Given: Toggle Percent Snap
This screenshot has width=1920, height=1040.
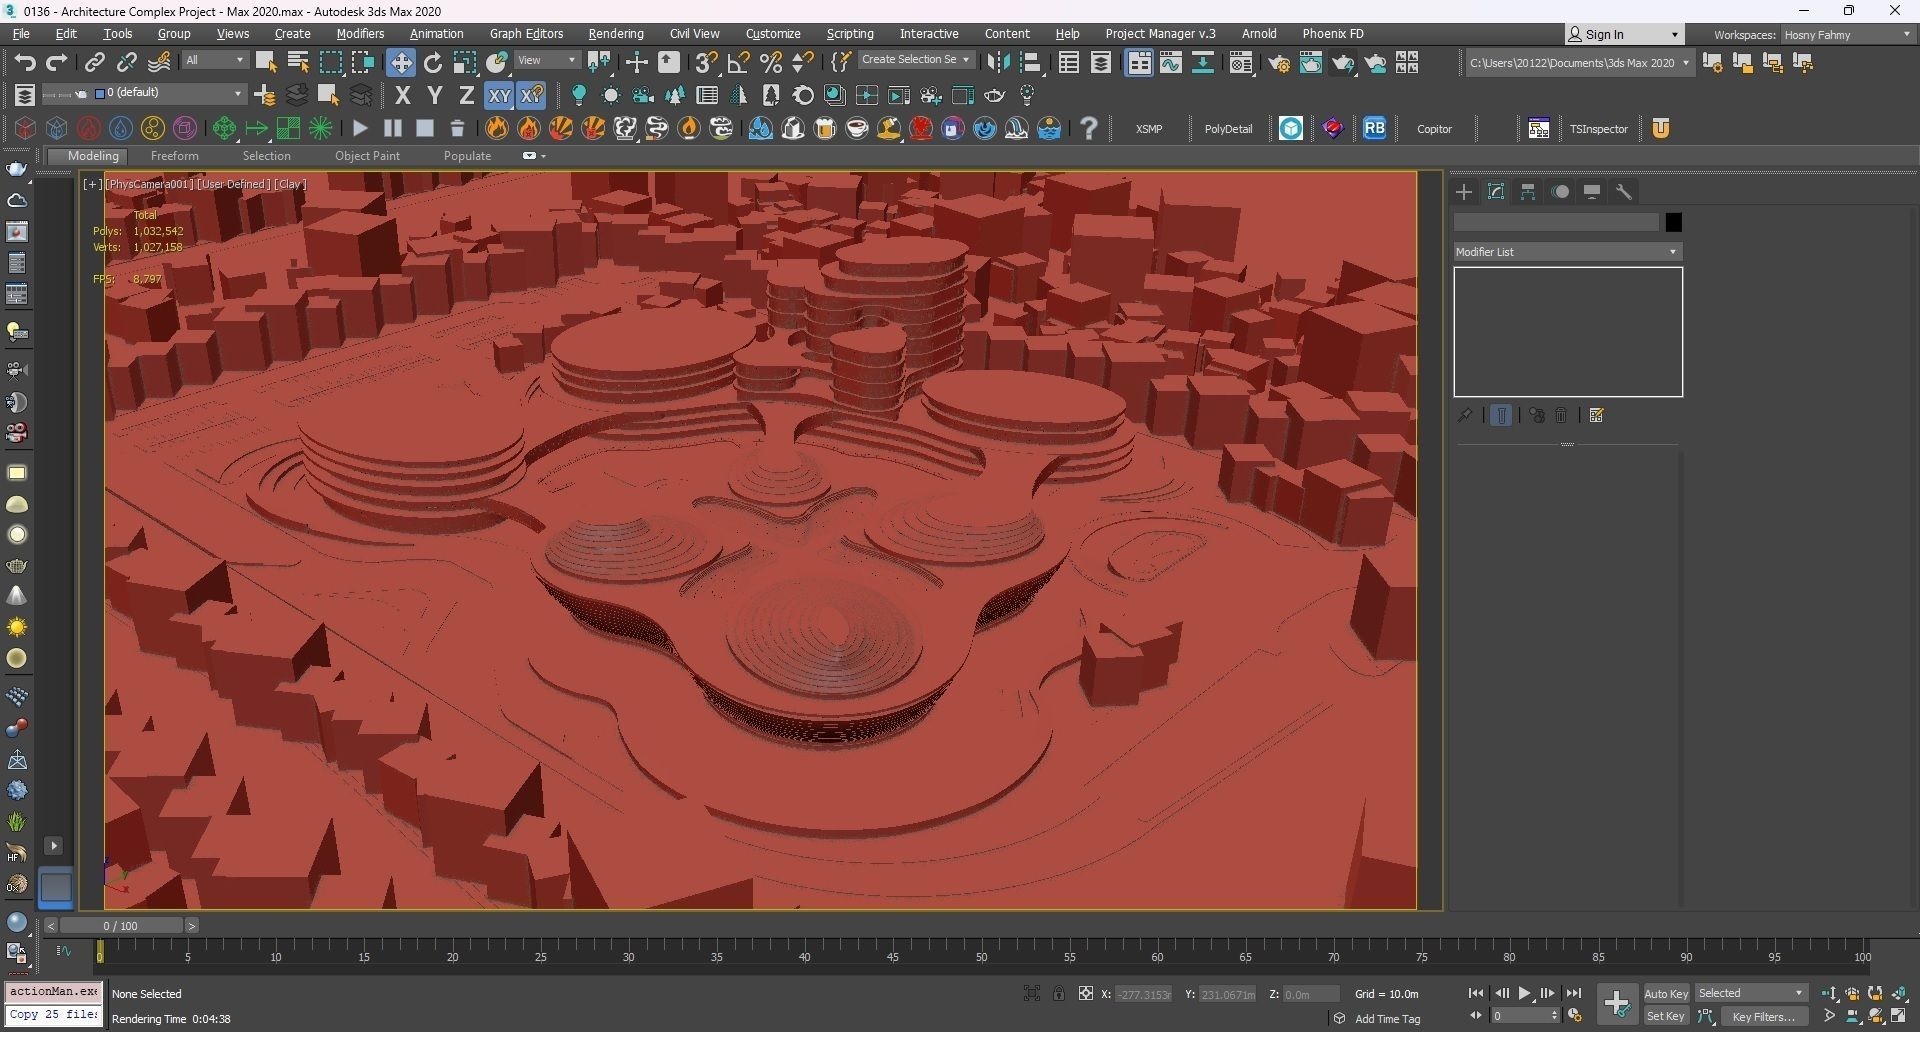Looking at the screenshot, I should 771,63.
